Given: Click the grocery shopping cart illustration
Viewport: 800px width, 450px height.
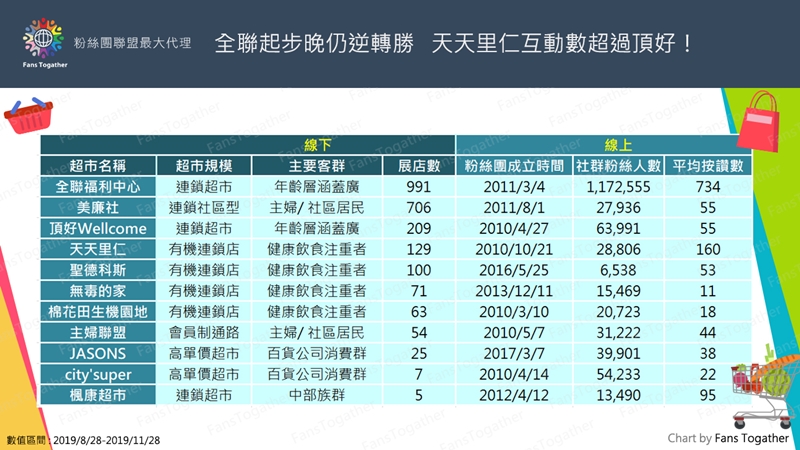Looking at the screenshot, I should coord(764,387).
